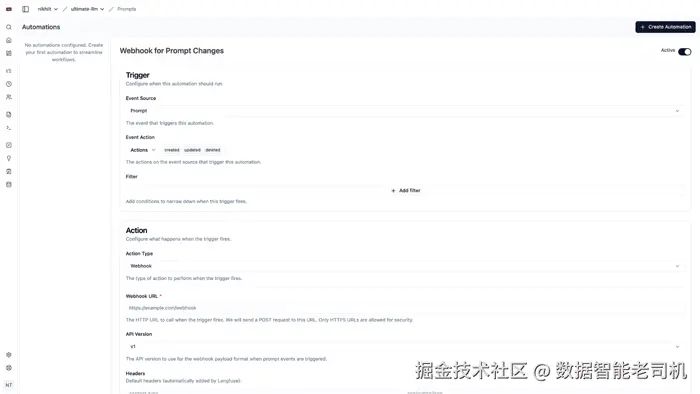700x394 pixels.
Task: Click the Headers label
Action: [x=135, y=373]
